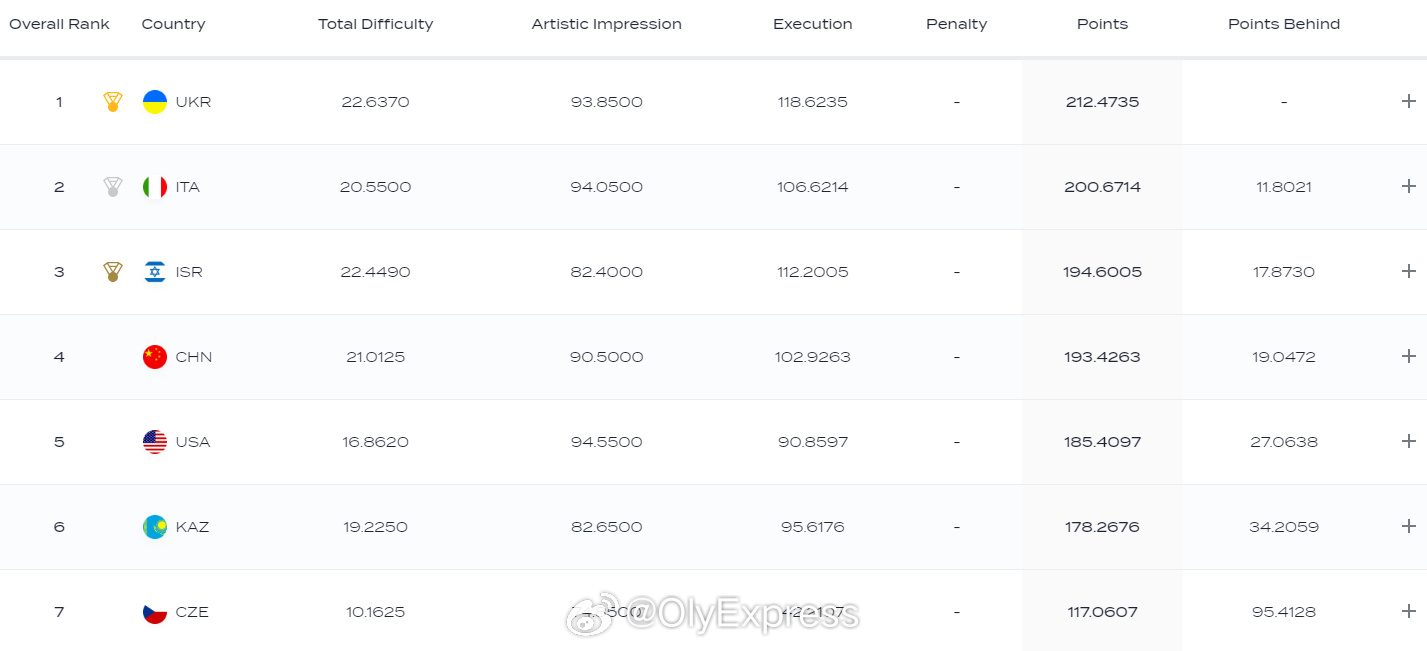Click the Italy flag icon
The image size is (1427, 651).
(155, 187)
